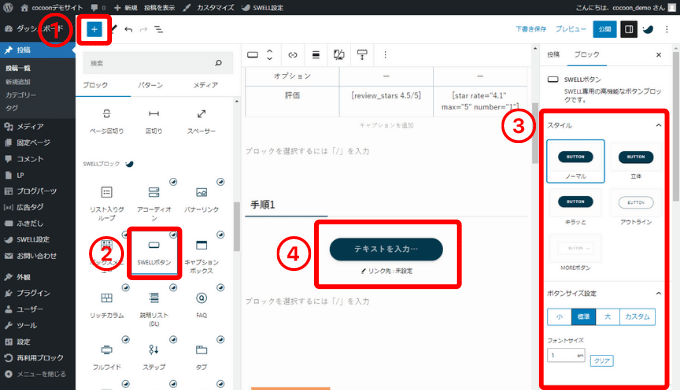This screenshot has height=390, width=680.
Task: Undo the last edit
Action: pyautogui.click(x=128, y=29)
